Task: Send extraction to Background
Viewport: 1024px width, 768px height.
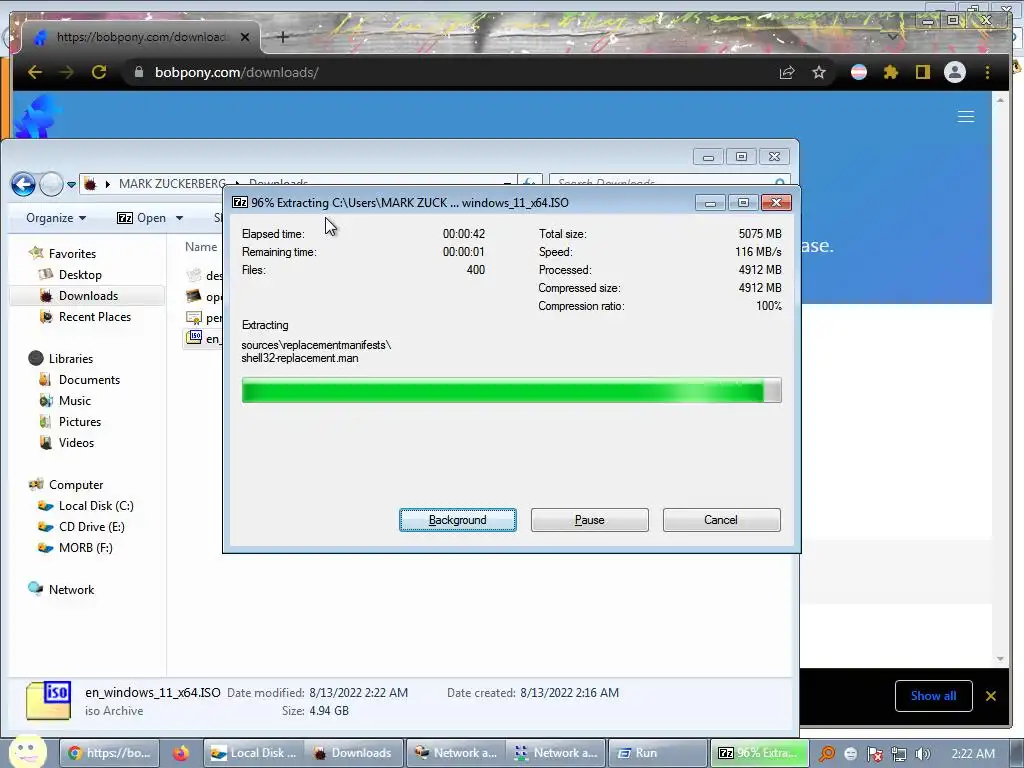Action: [457, 520]
